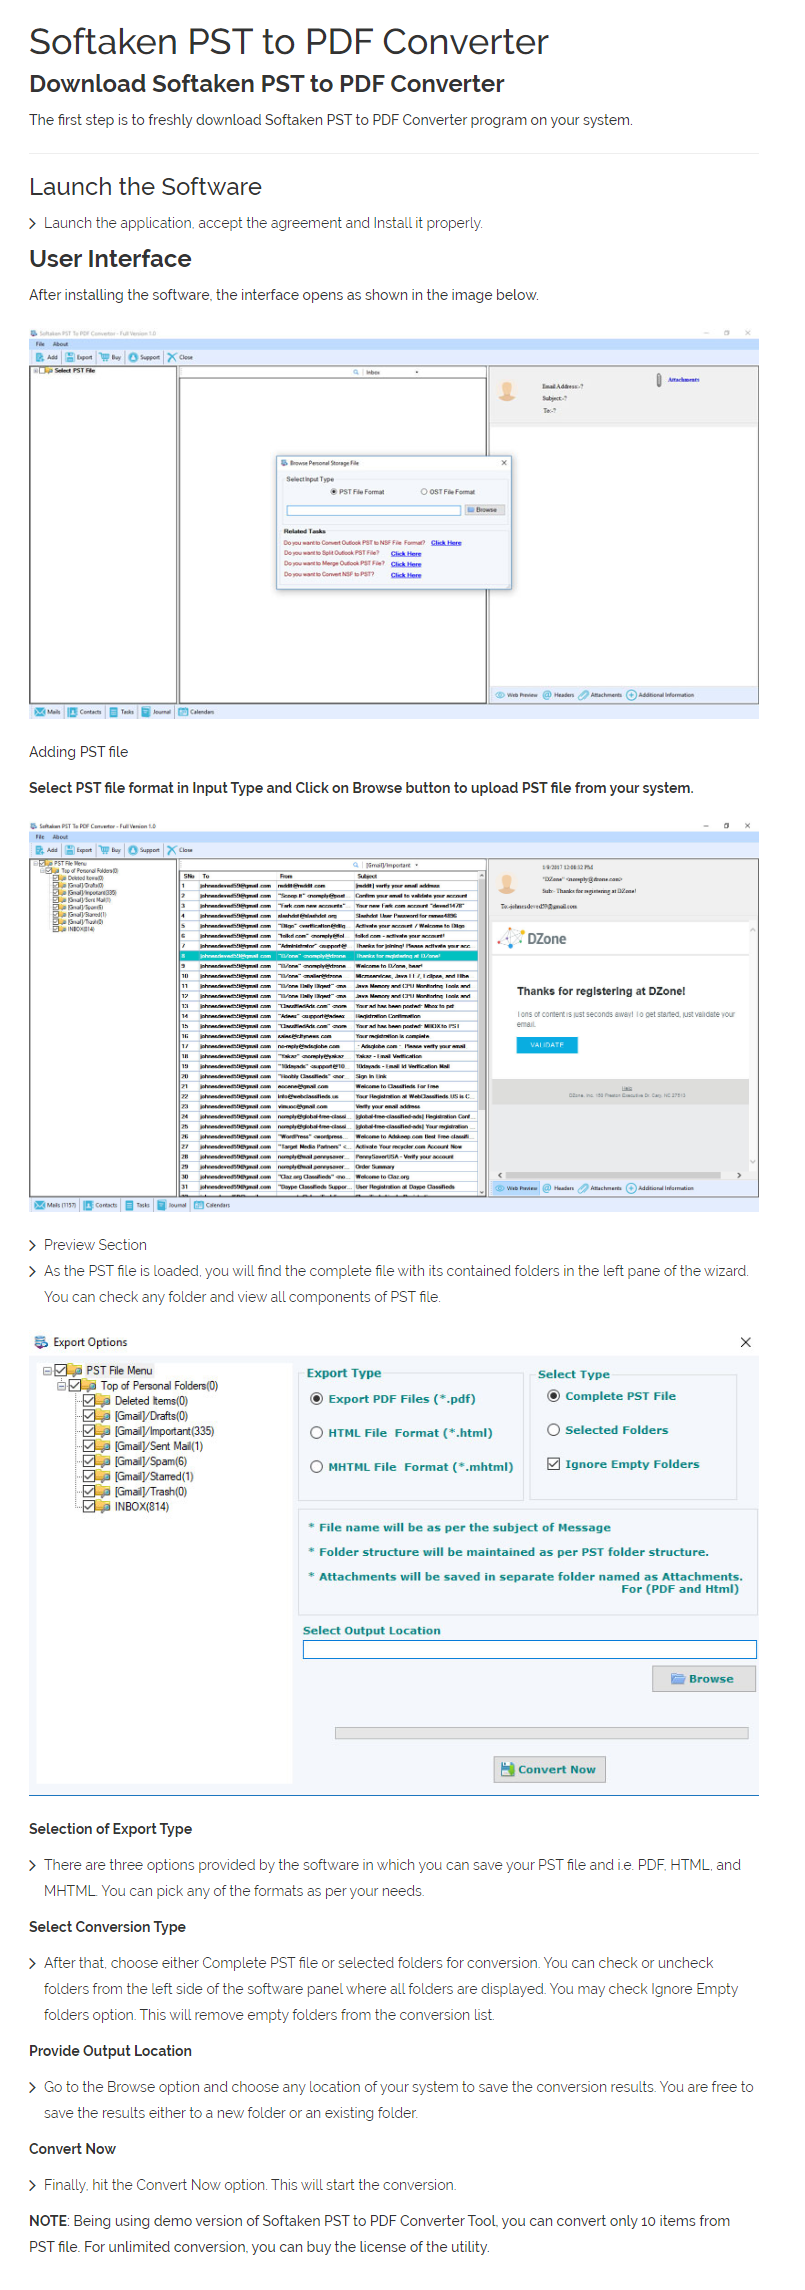Open Mails (1157) tab below mail list
This screenshot has width=805, height=2290.
click(55, 1205)
